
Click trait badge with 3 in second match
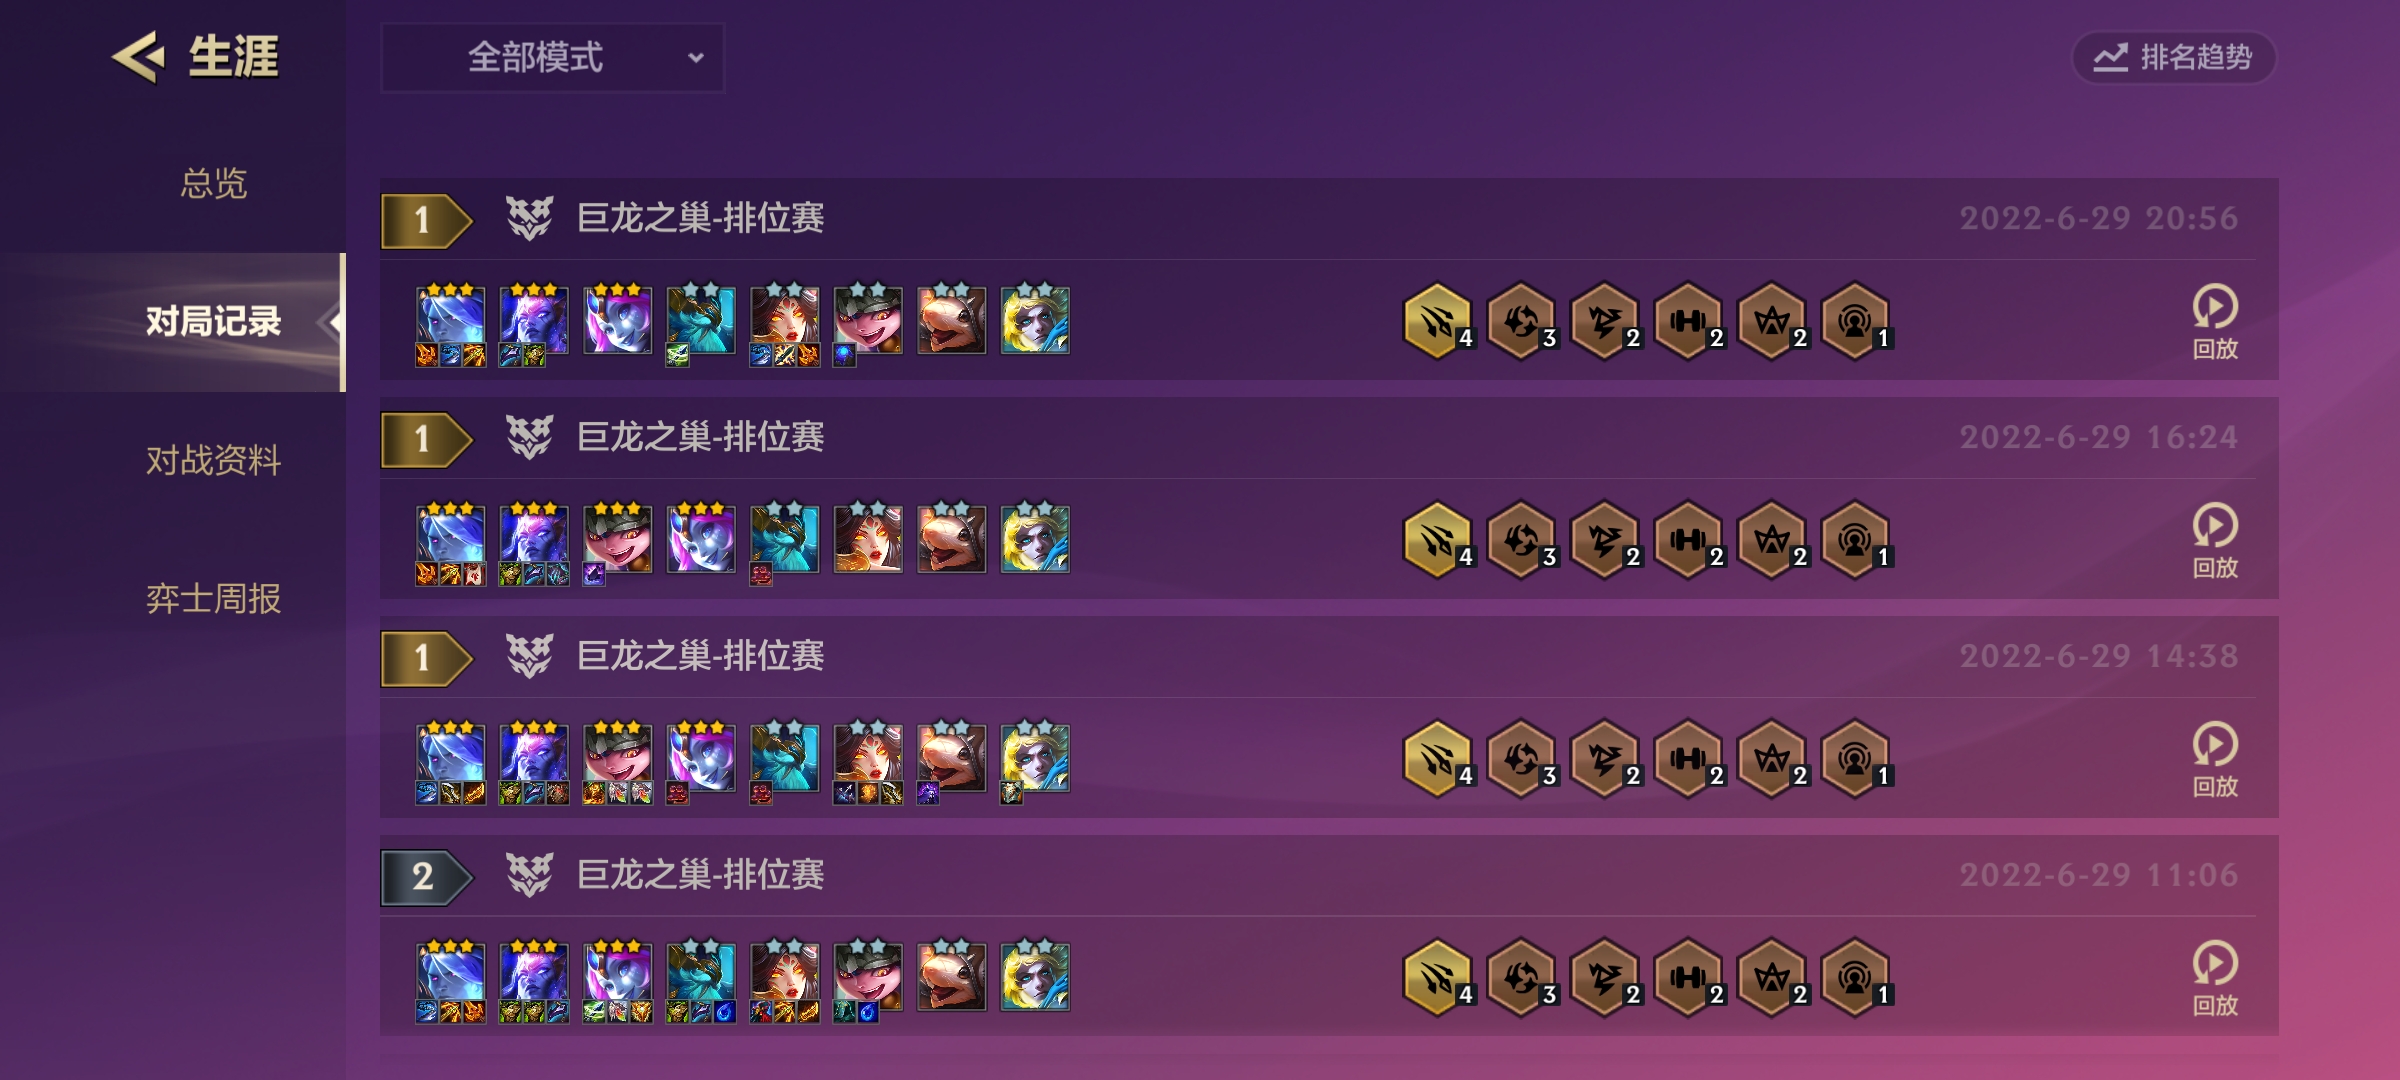[1522, 540]
